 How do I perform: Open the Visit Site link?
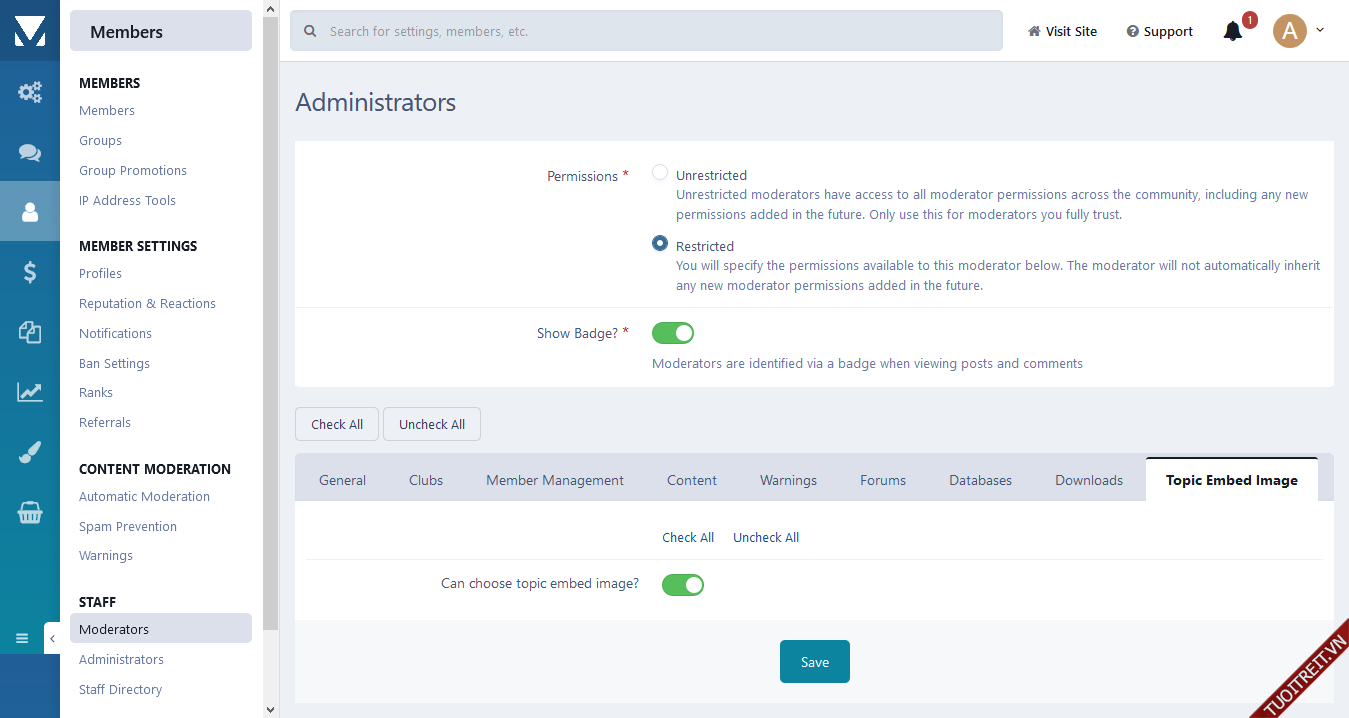(1062, 31)
